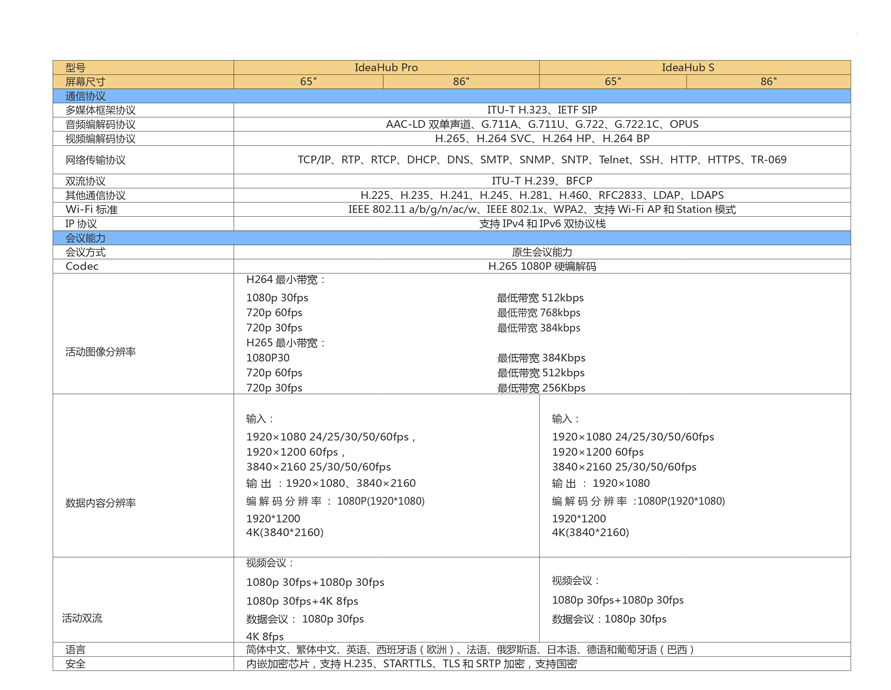Select the '最低带宽 768kbps' entry
This screenshot has height=690, width=891.
point(539,313)
